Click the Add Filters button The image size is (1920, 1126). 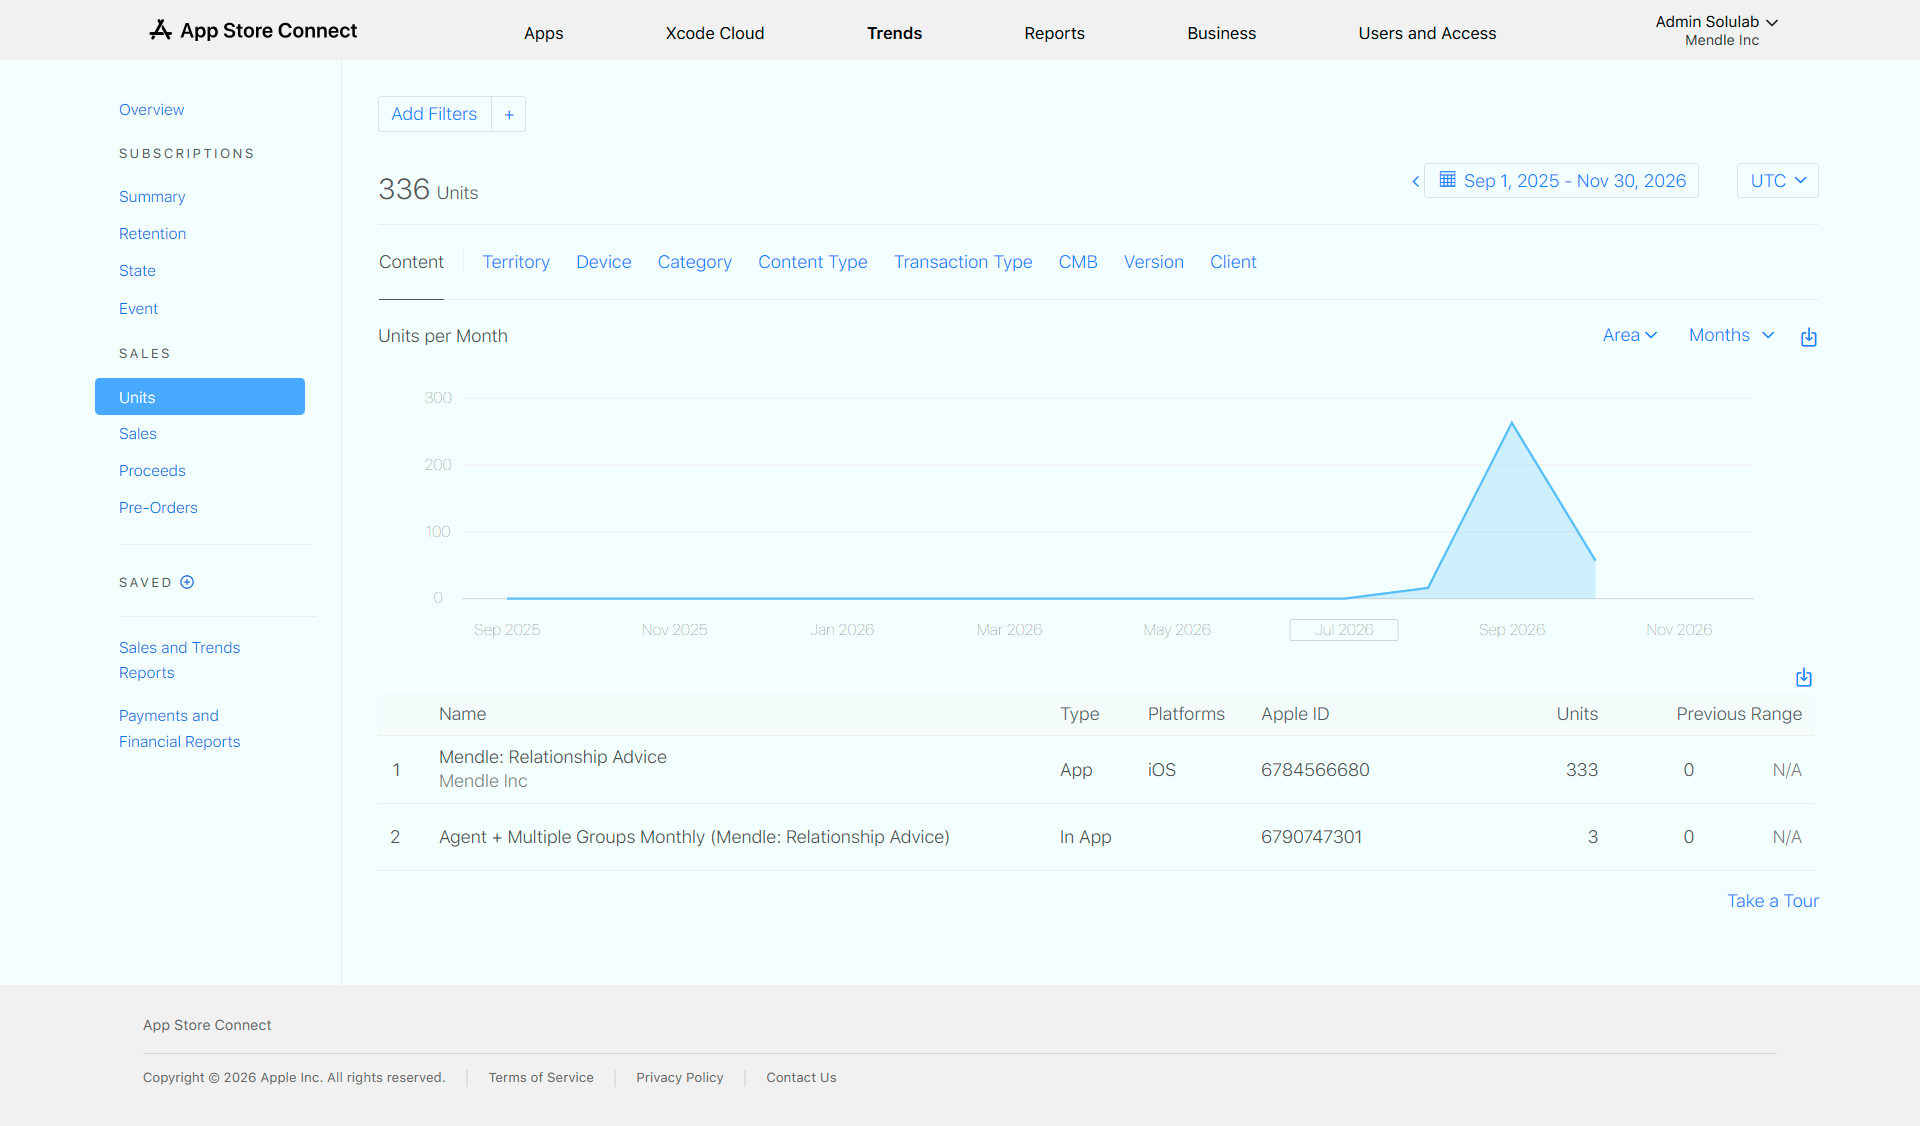point(434,114)
